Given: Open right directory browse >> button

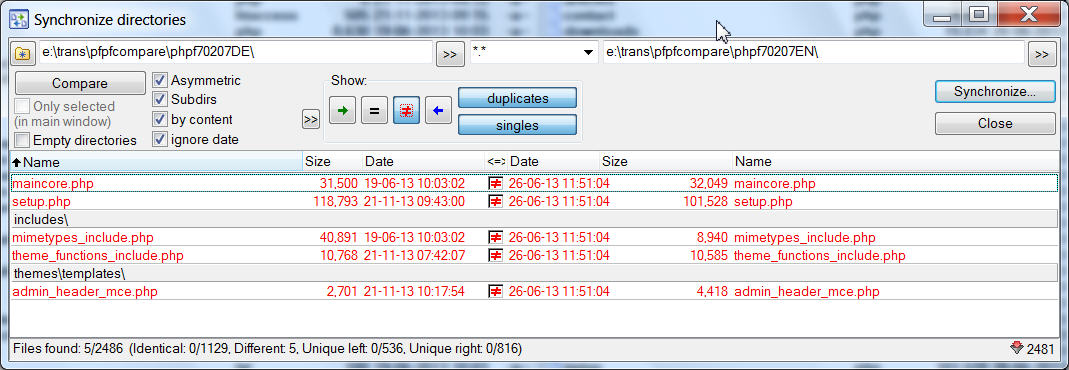Looking at the screenshot, I should click(1041, 55).
